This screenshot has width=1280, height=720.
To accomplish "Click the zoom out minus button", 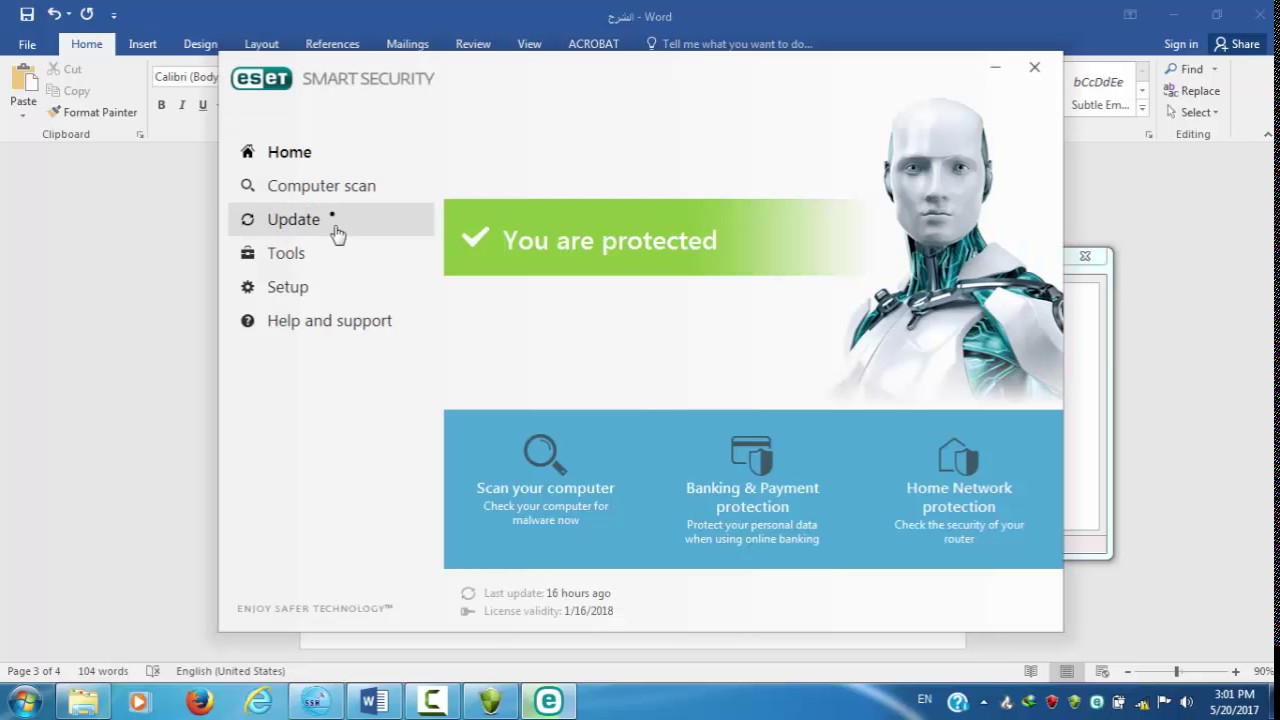I will coord(1127,671).
